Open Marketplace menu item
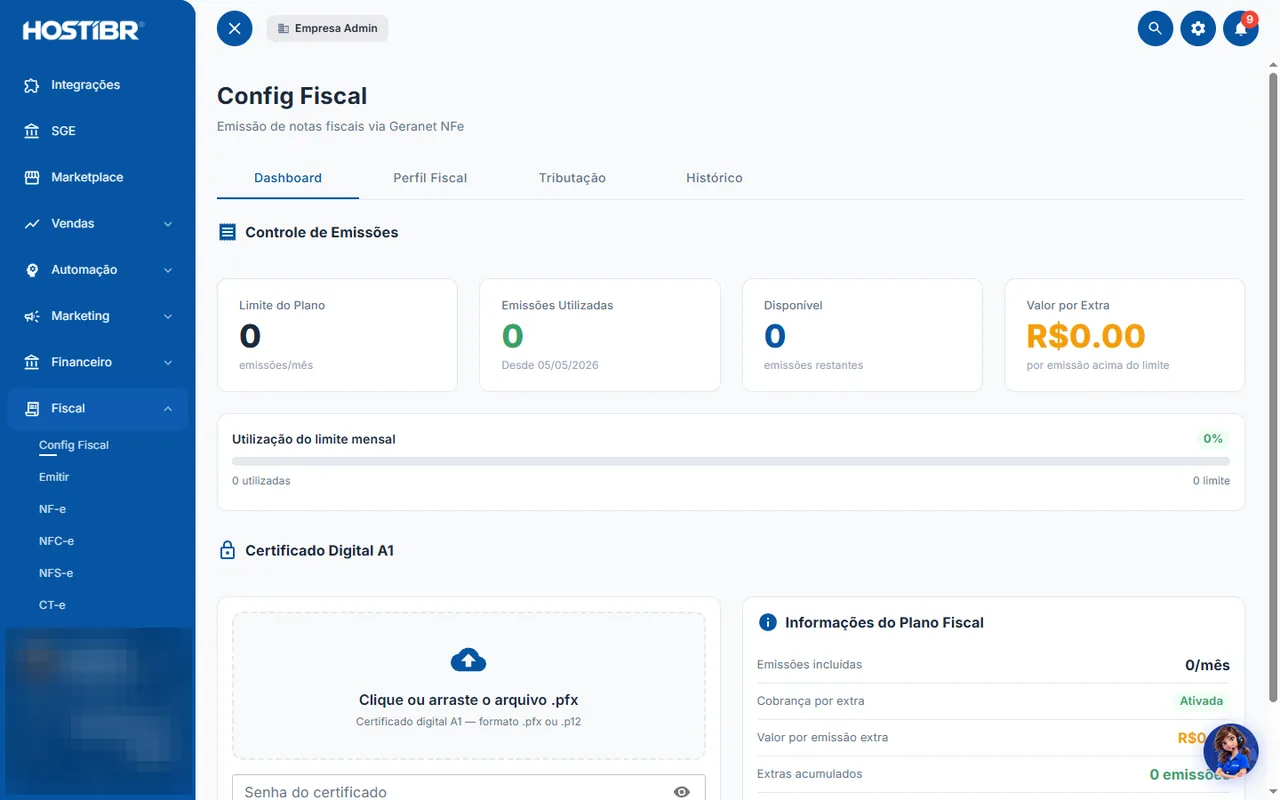 (97, 177)
